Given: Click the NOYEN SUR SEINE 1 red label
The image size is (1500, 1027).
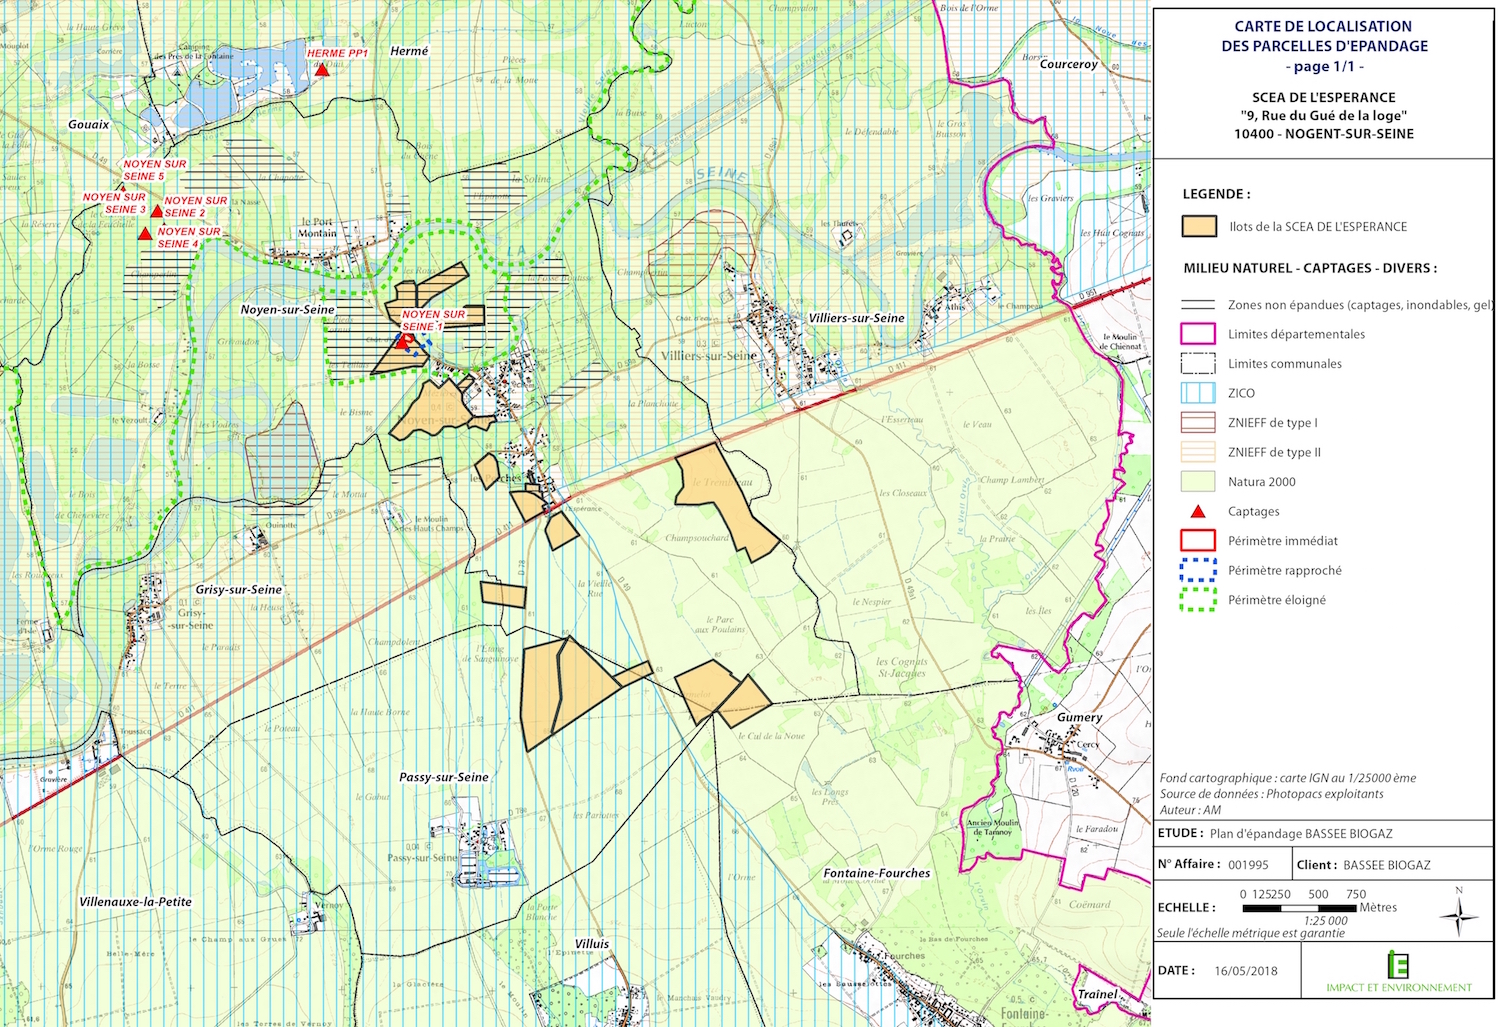Looking at the screenshot, I should pyautogui.click(x=433, y=320).
